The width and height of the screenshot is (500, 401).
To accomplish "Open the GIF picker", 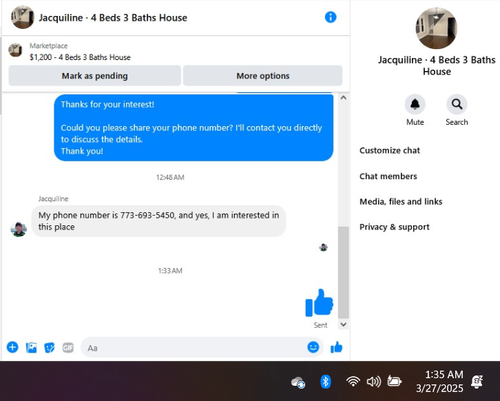I will pos(68,348).
